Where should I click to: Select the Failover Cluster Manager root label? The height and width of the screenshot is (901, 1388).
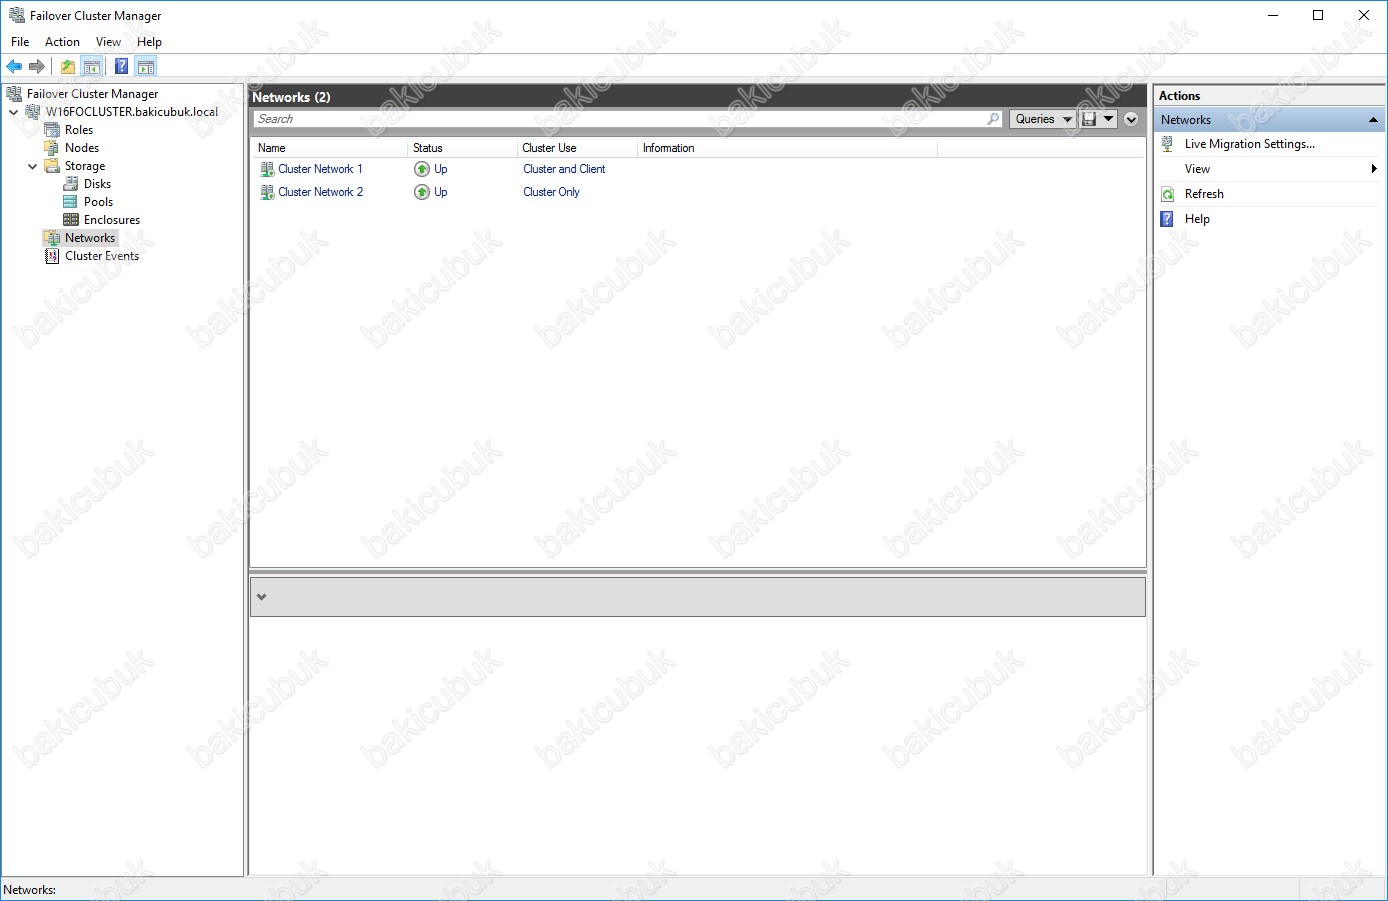92,94
